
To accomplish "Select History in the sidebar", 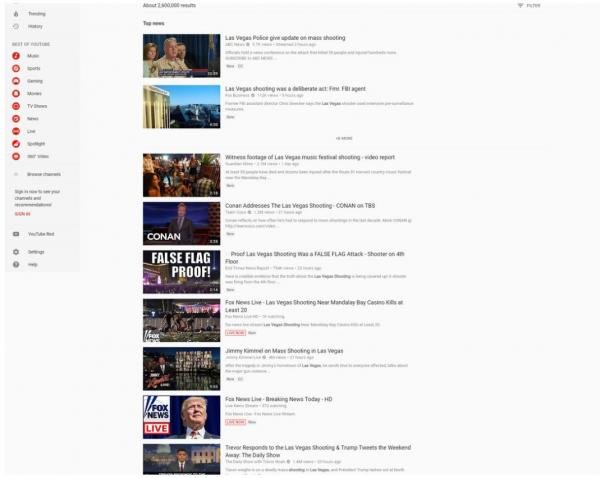I will [35, 26].
